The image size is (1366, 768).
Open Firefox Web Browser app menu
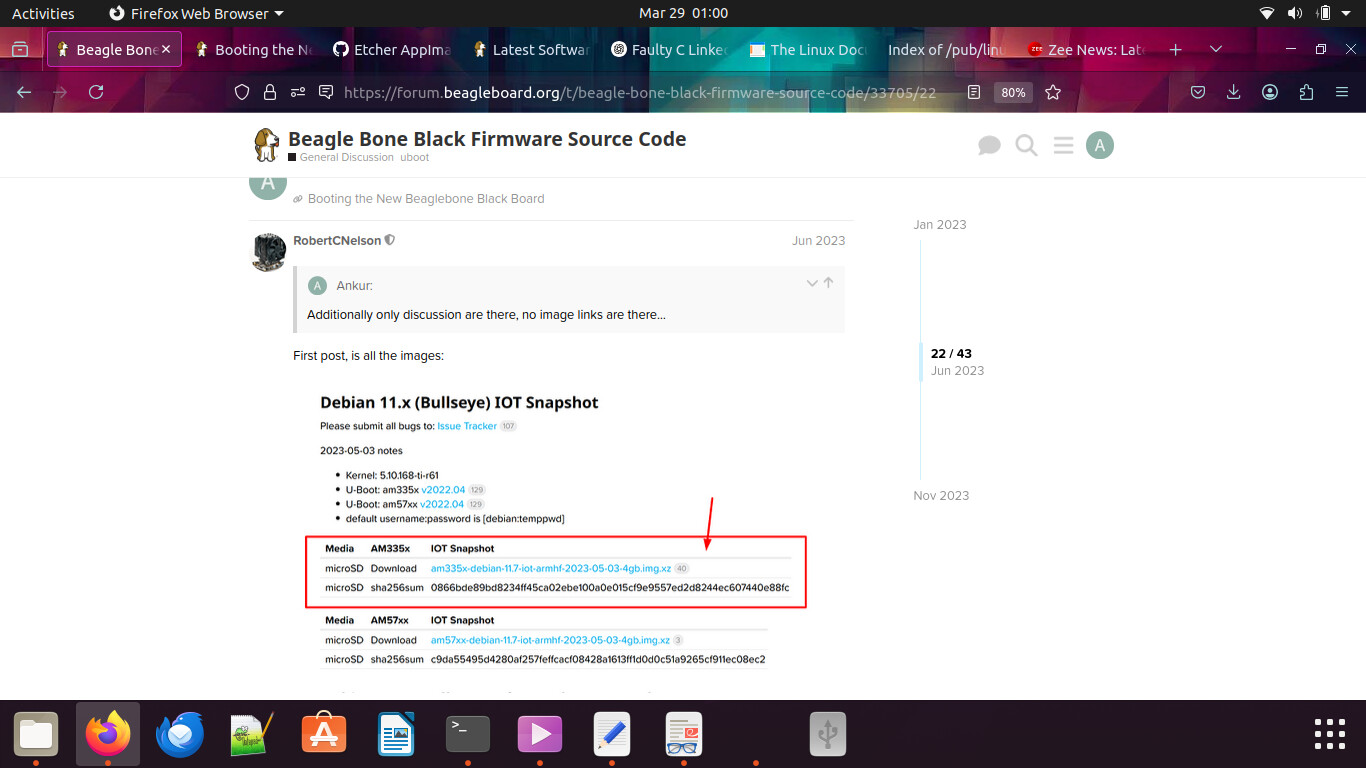[x=195, y=13]
